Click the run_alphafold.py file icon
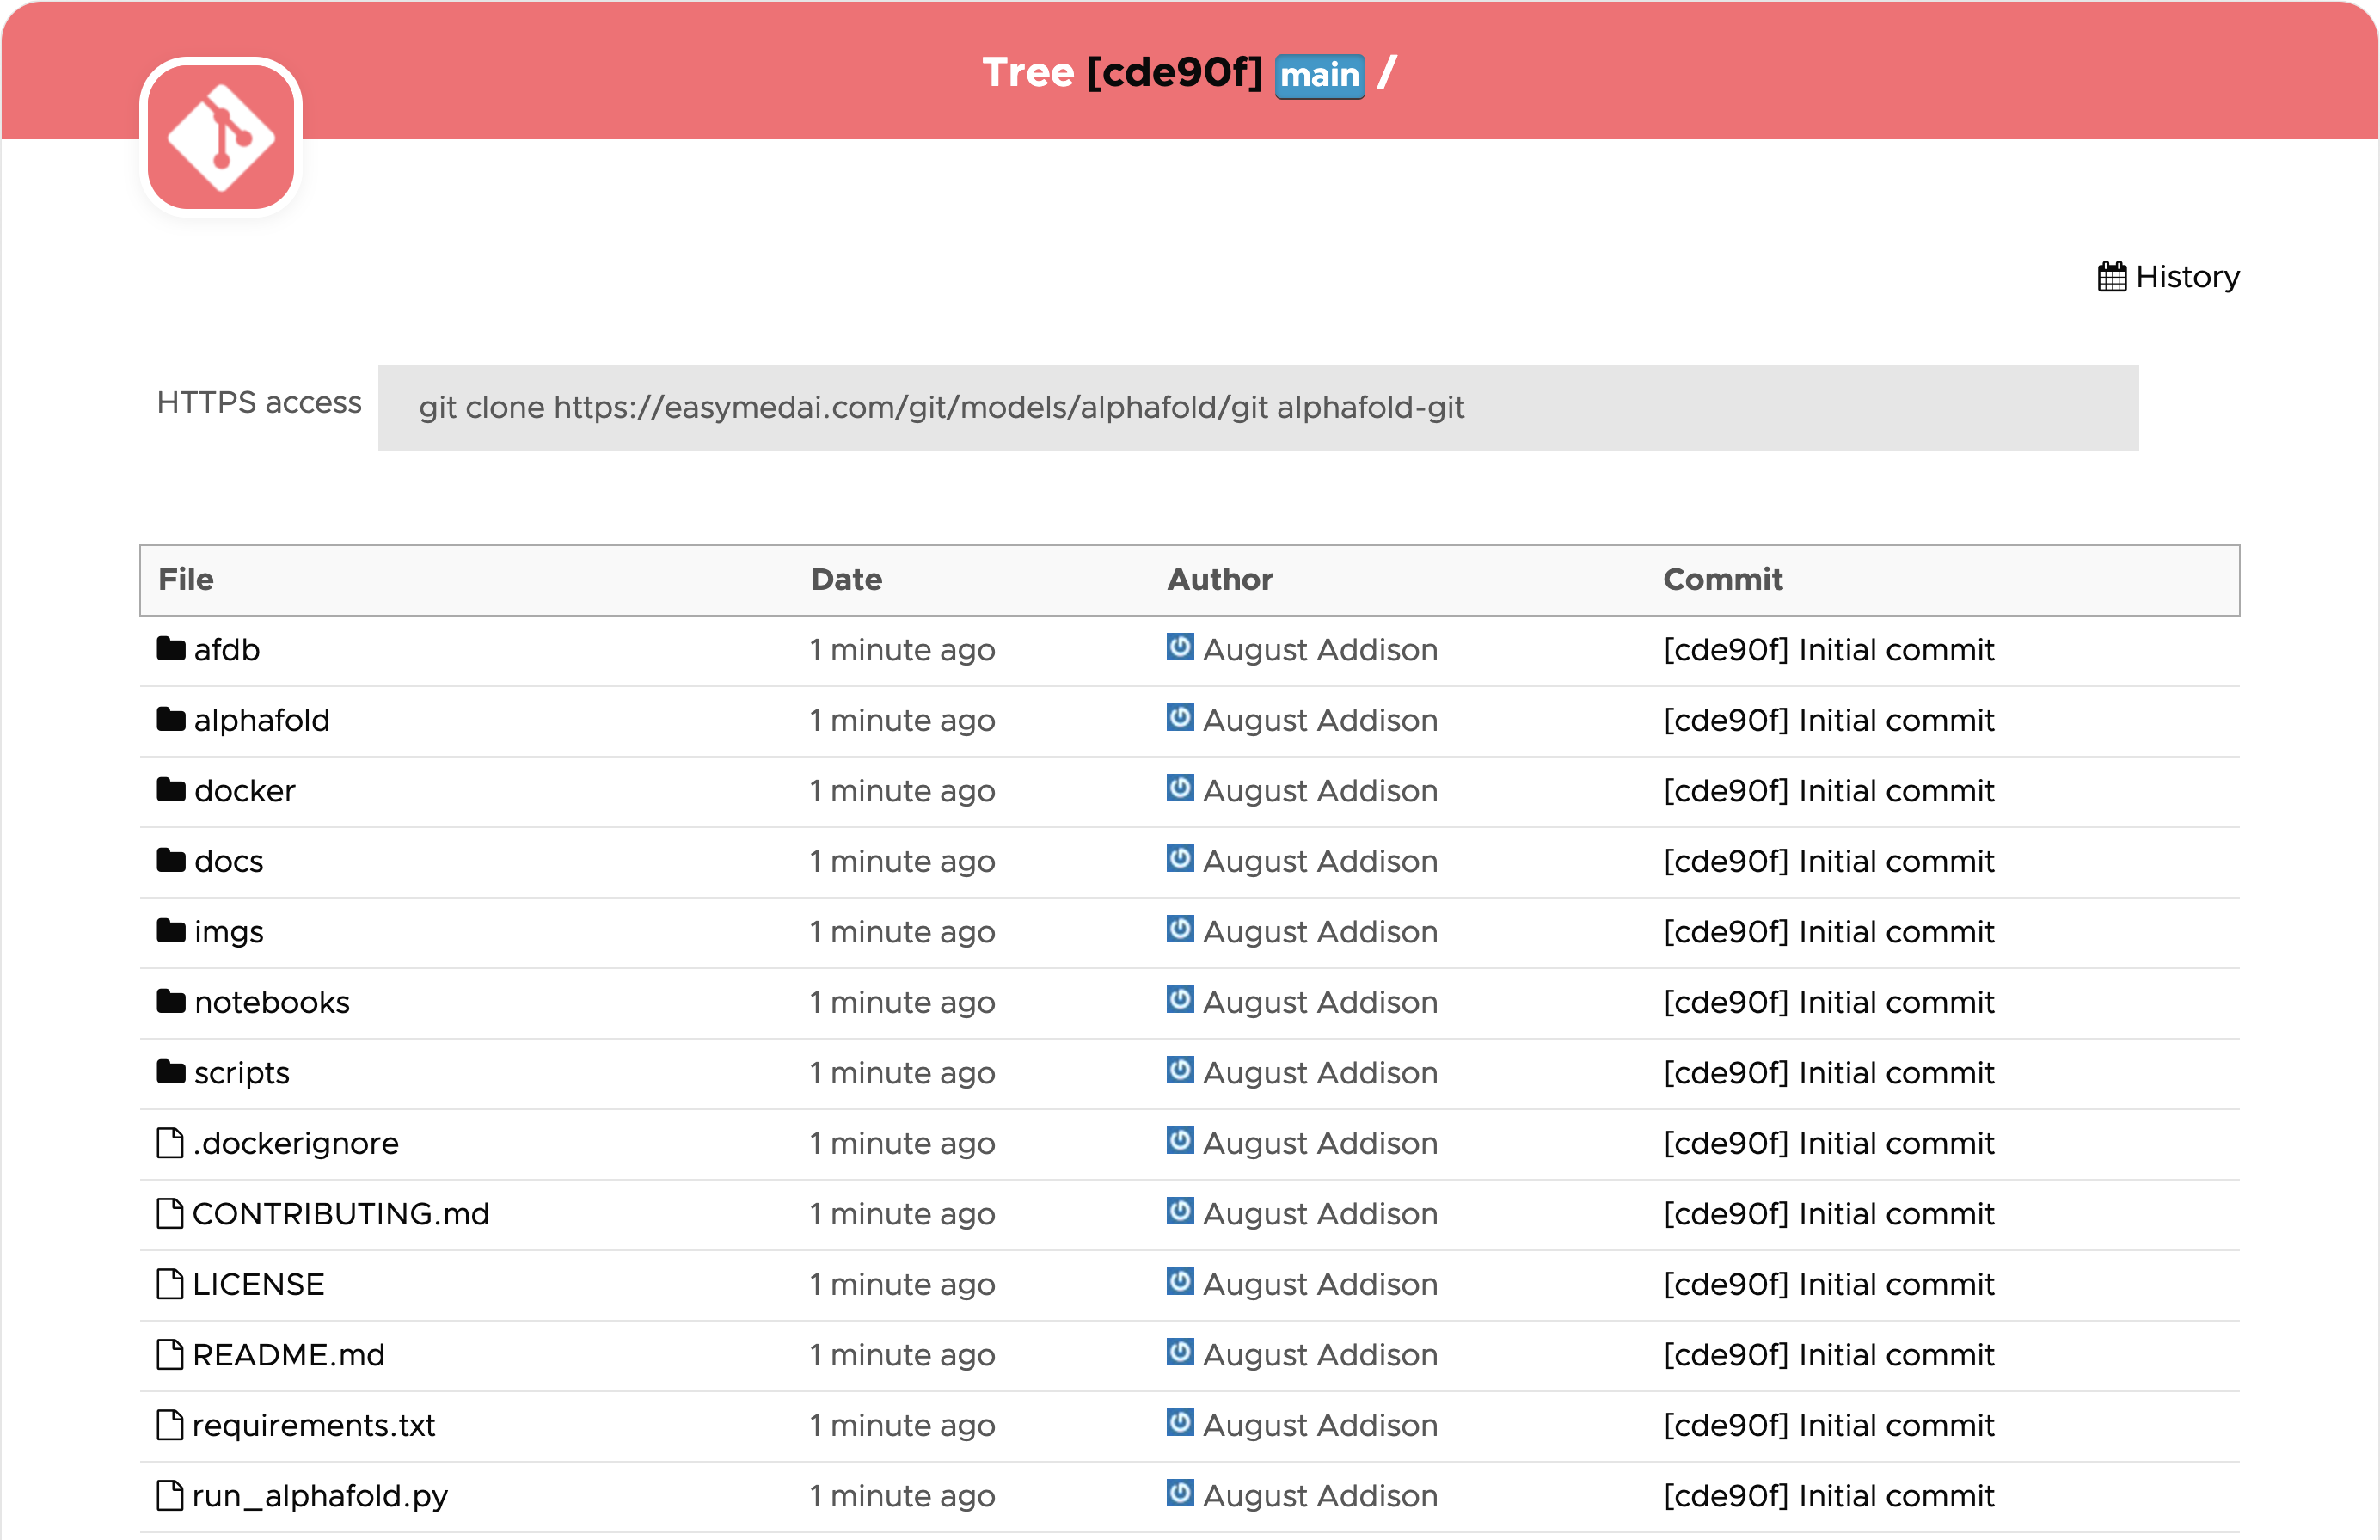The height and width of the screenshot is (1540, 2380). (170, 1495)
